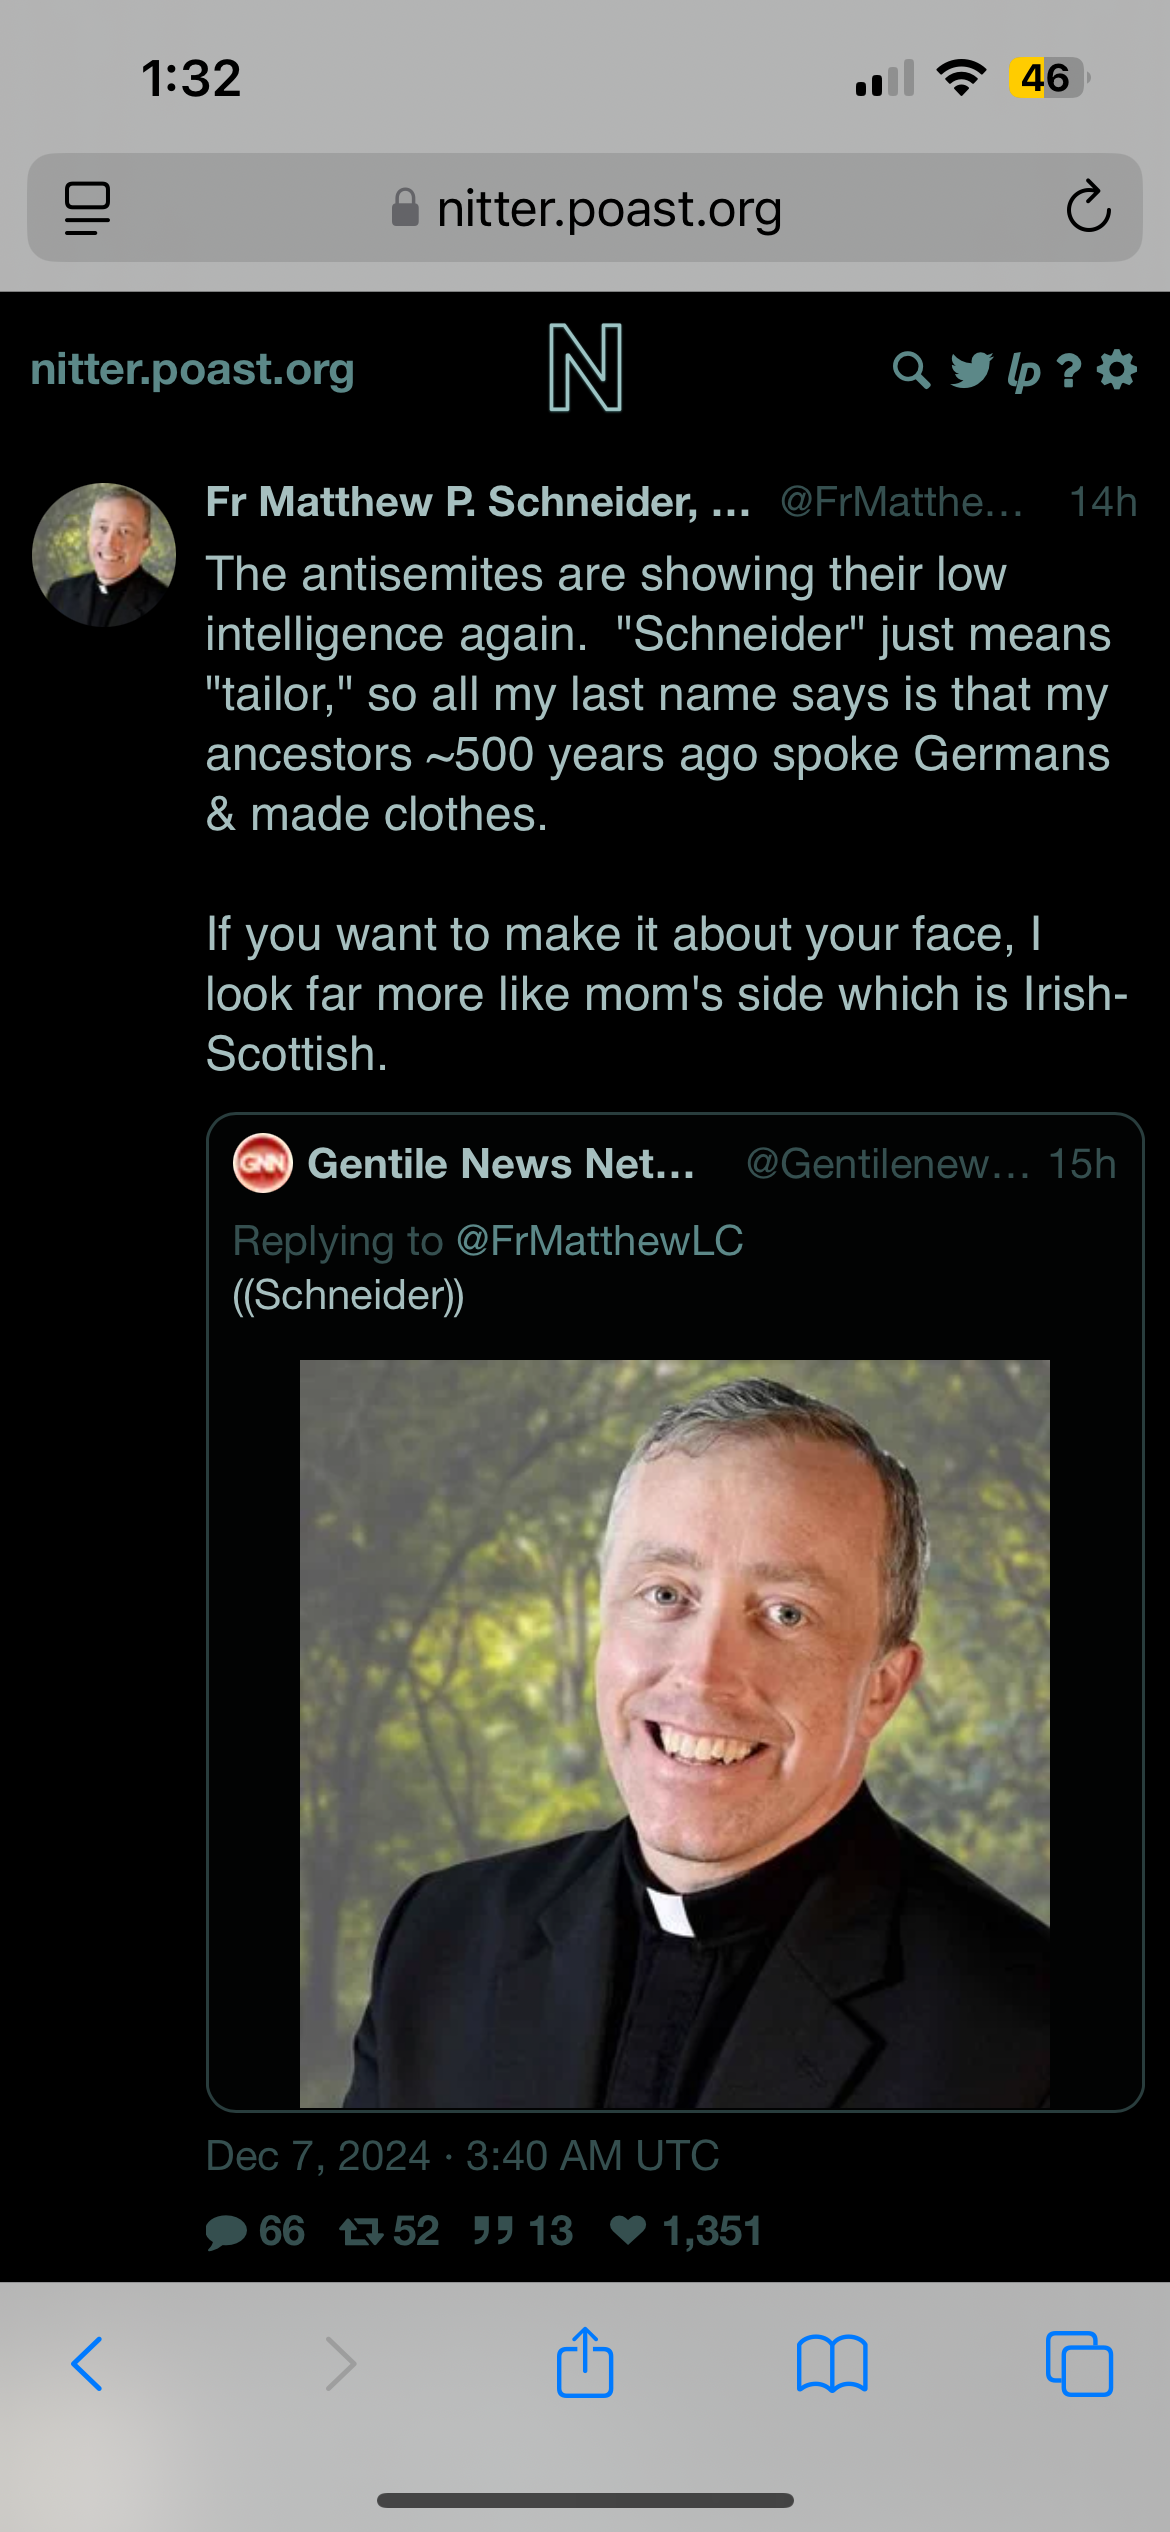Tap Fr Matthew's round avatar picture
The width and height of the screenshot is (1170, 2532).
pyautogui.click(x=104, y=555)
